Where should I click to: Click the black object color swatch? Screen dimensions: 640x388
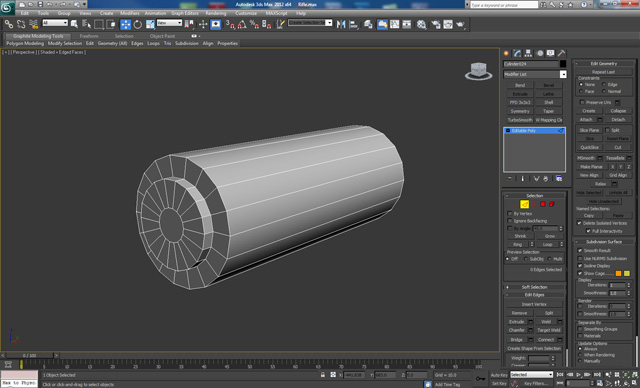pos(563,64)
